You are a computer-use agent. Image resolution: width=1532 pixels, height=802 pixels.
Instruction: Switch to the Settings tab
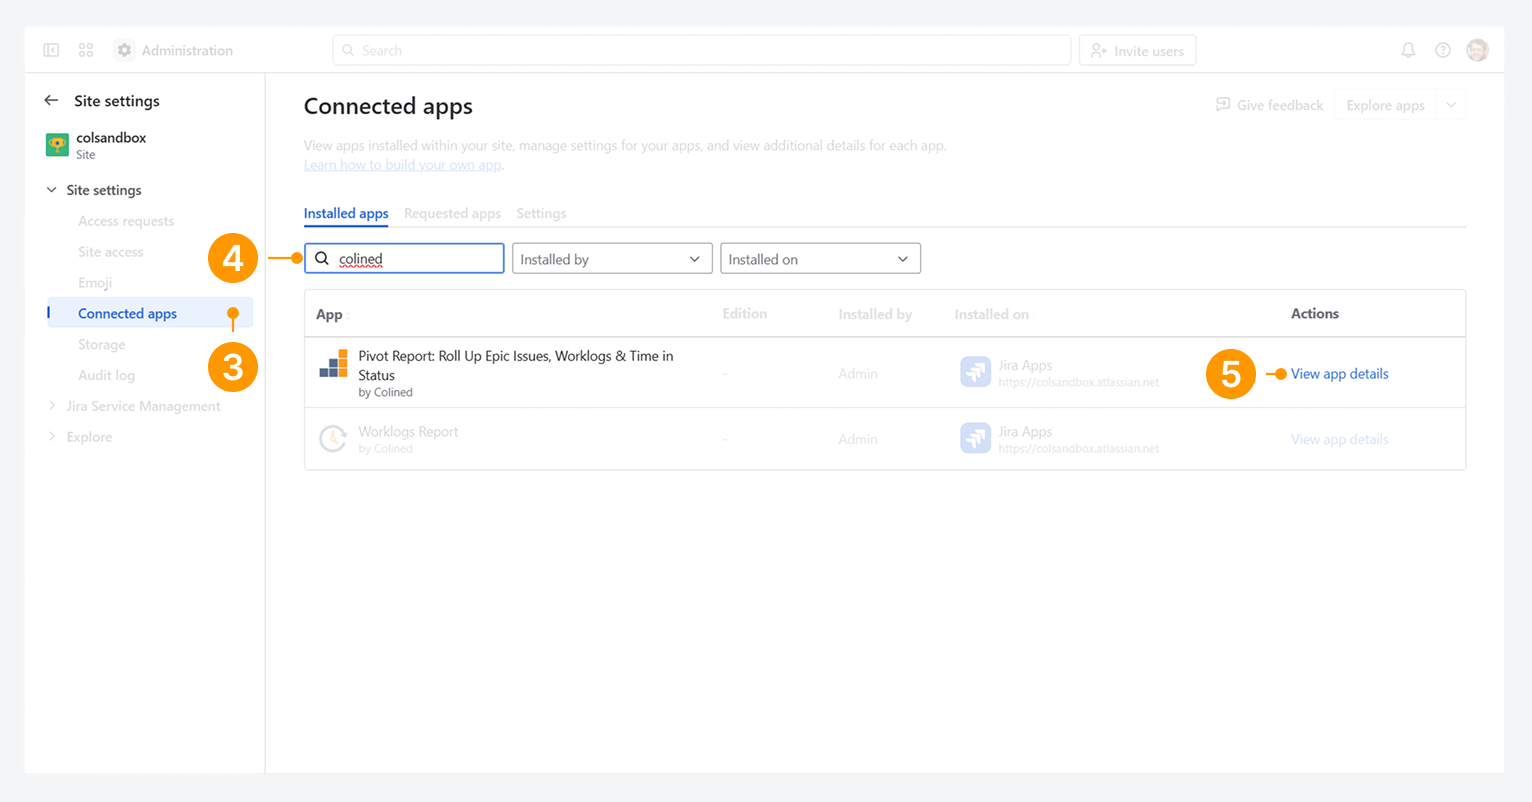pyautogui.click(x=541, y=213)
